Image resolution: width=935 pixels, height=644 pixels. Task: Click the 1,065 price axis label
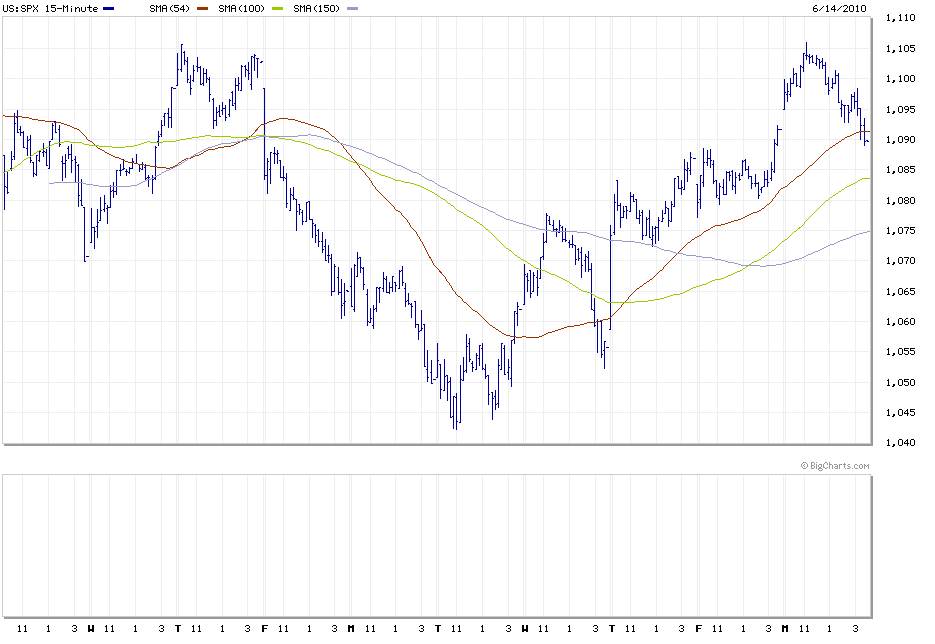(x=900, y=291)
